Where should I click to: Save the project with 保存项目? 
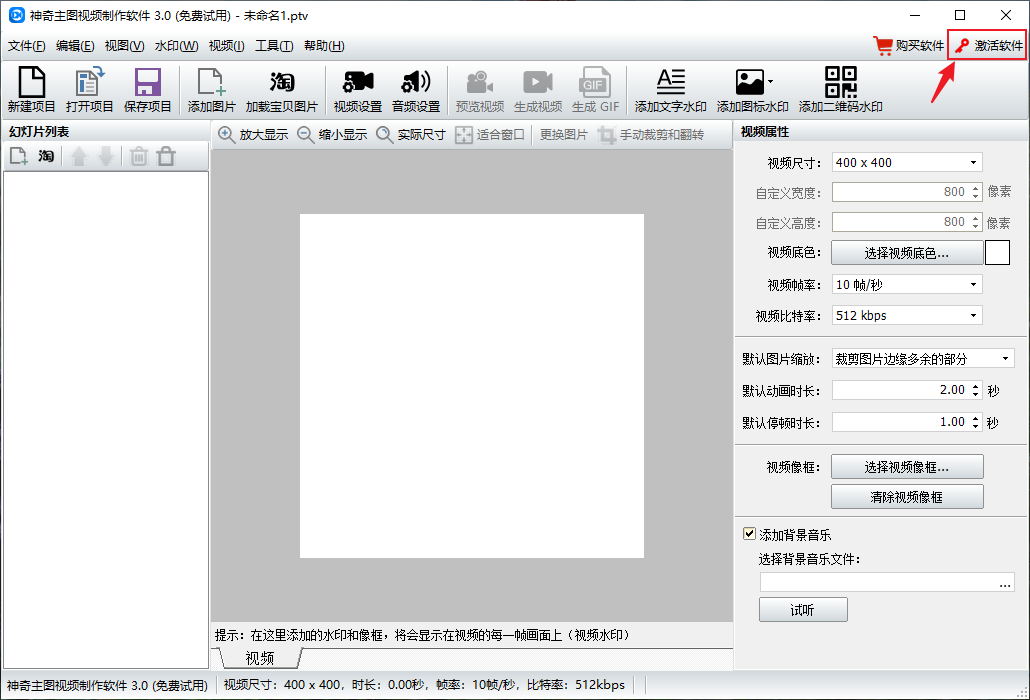click(x=148, y=89)
